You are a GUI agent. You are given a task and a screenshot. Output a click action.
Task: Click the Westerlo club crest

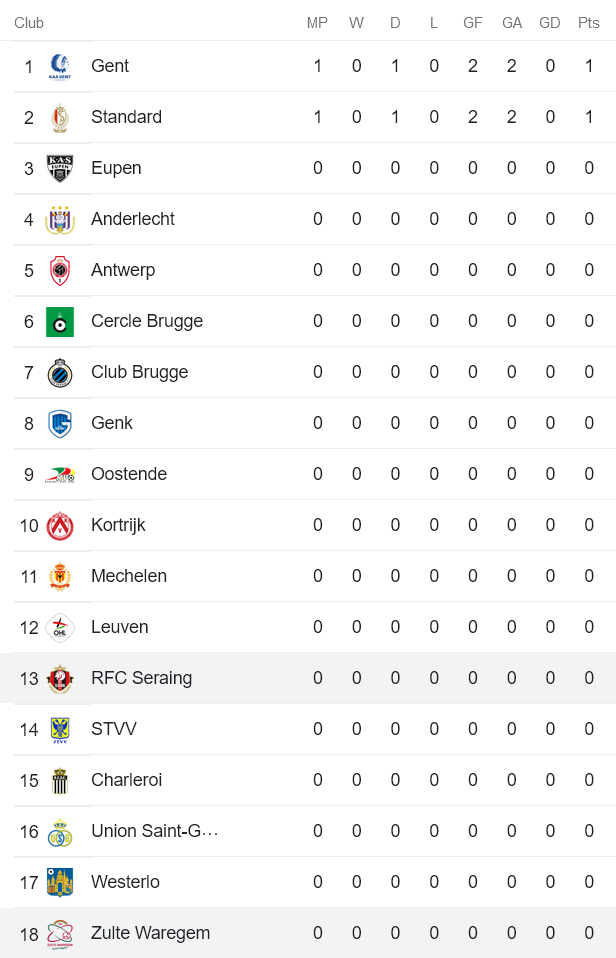tap(58, 882)
